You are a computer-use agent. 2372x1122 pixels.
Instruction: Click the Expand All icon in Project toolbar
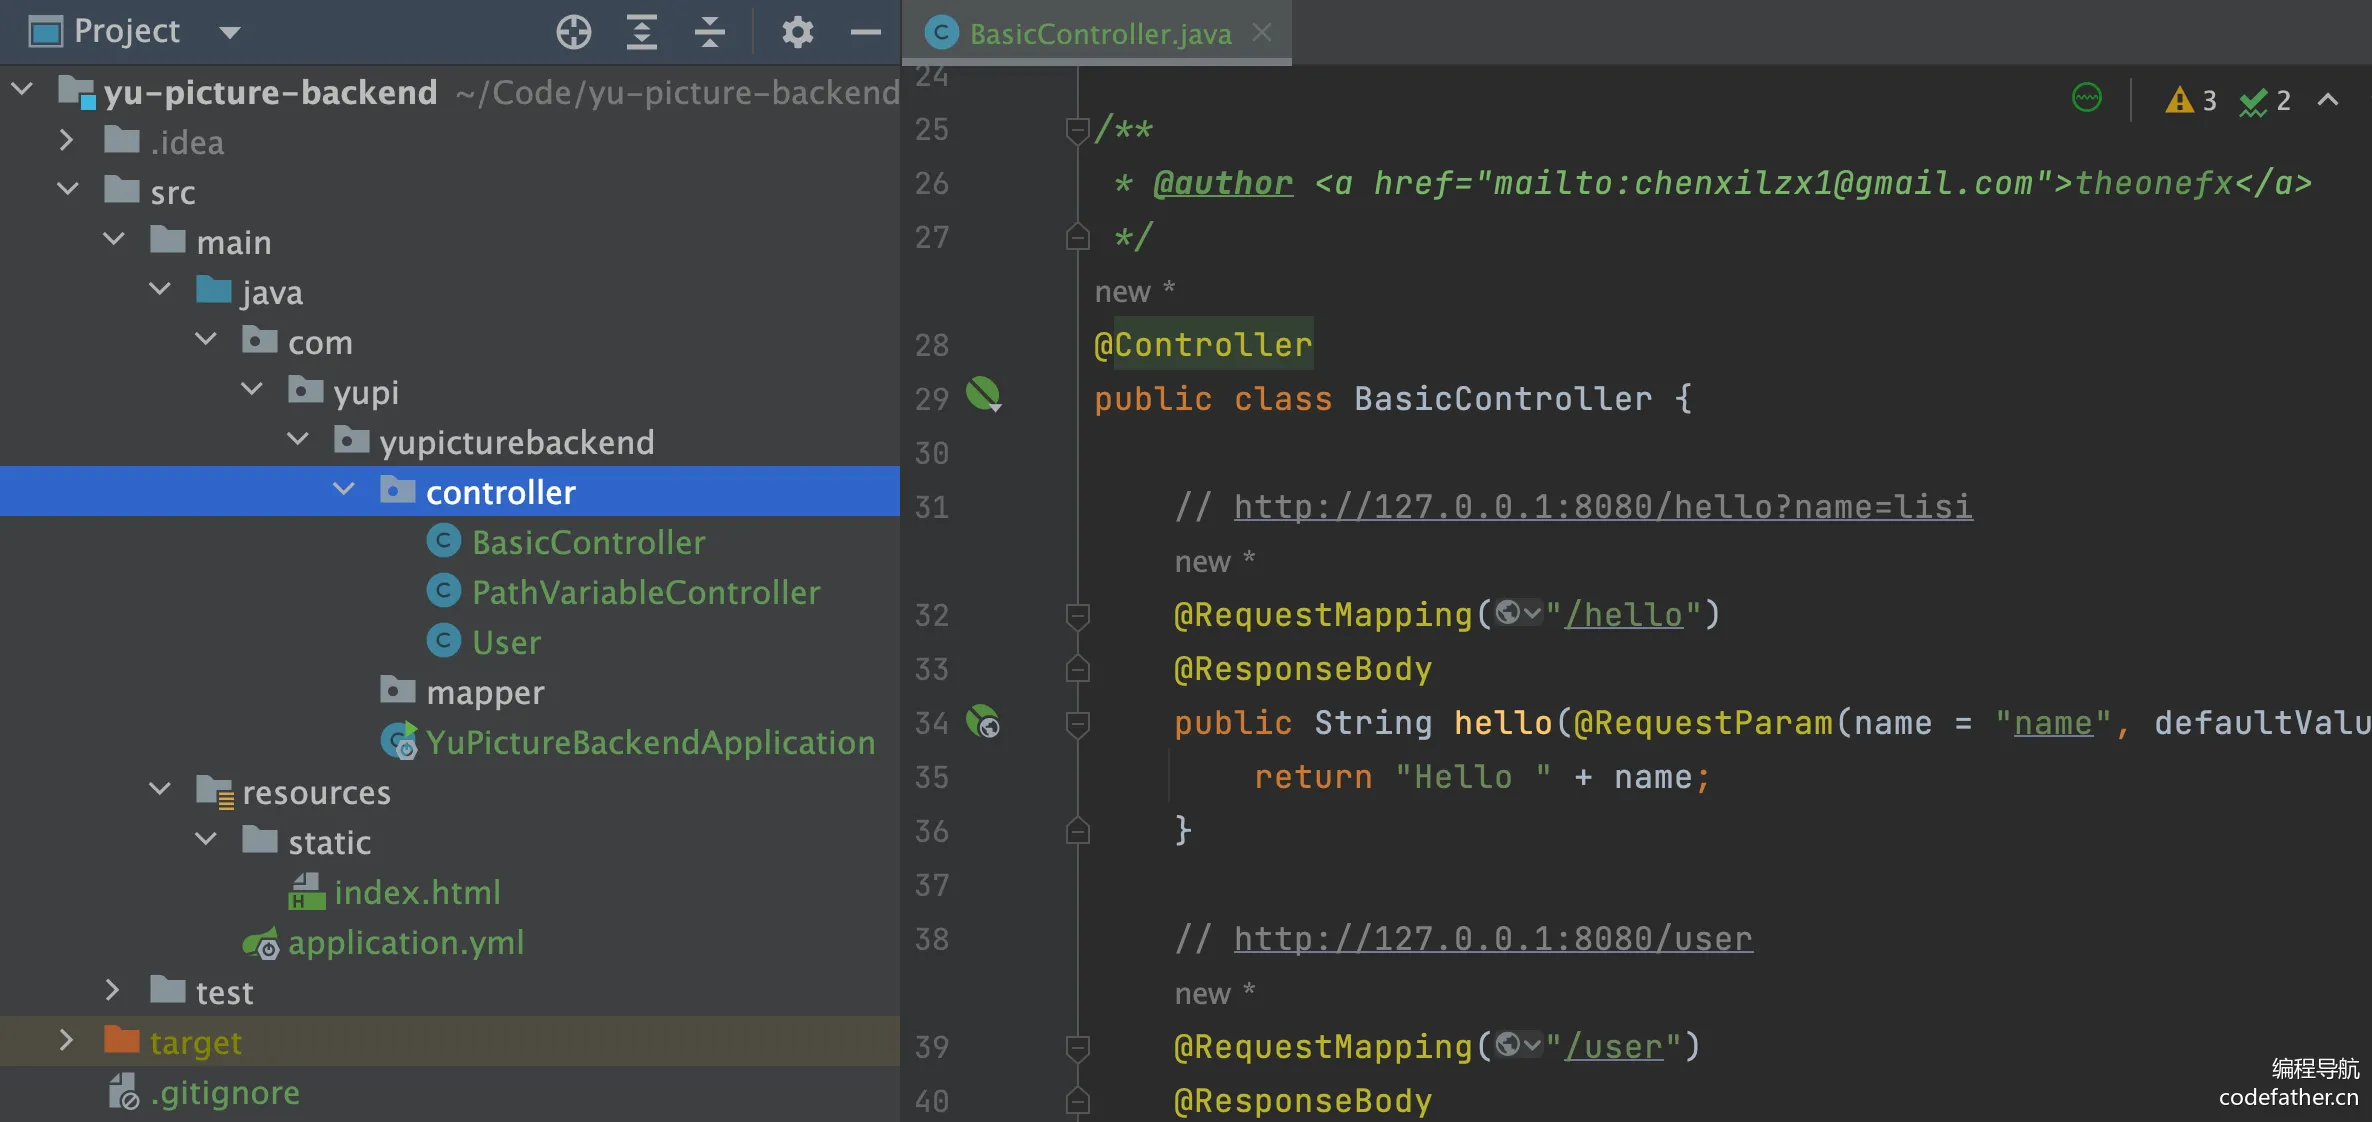(x=641, y=32)
